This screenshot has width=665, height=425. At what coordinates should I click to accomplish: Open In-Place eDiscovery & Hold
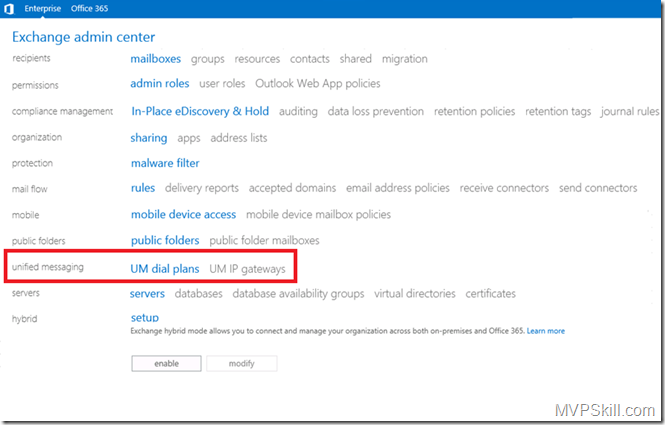pos(200,111)
